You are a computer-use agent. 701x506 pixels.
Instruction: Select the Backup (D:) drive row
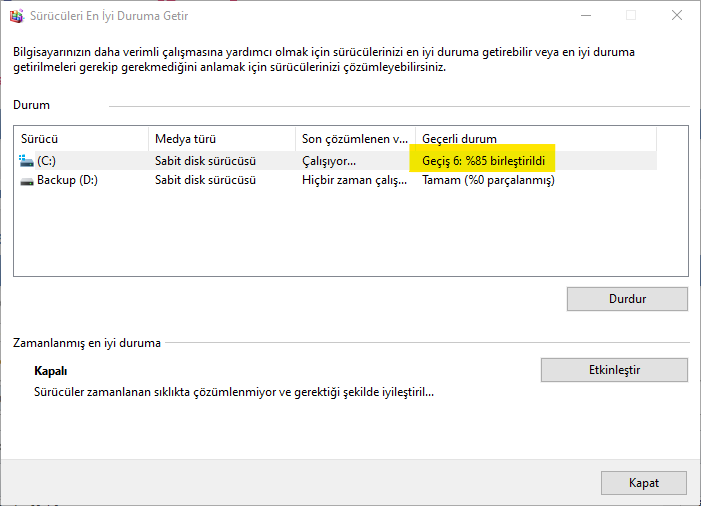point(335,180)
